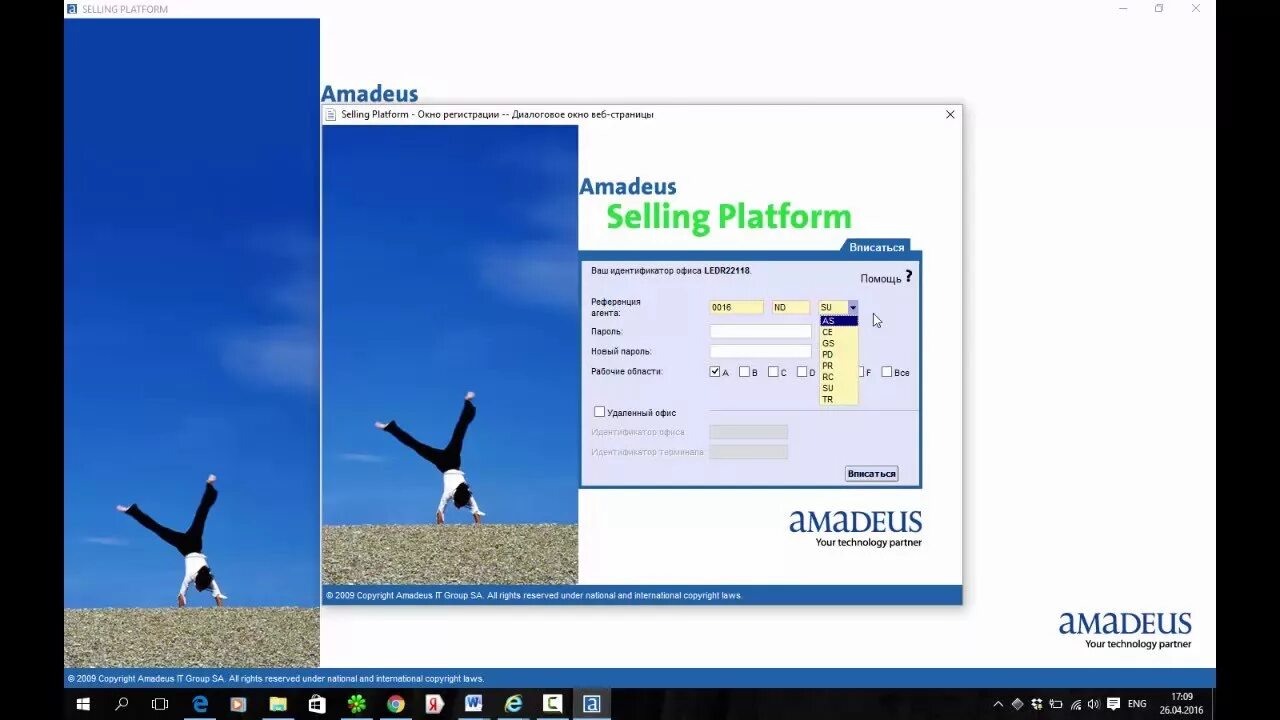The image size is (1280, 720).
Task: Click the office ID LEDR22118 text
Action: point(727,271)
